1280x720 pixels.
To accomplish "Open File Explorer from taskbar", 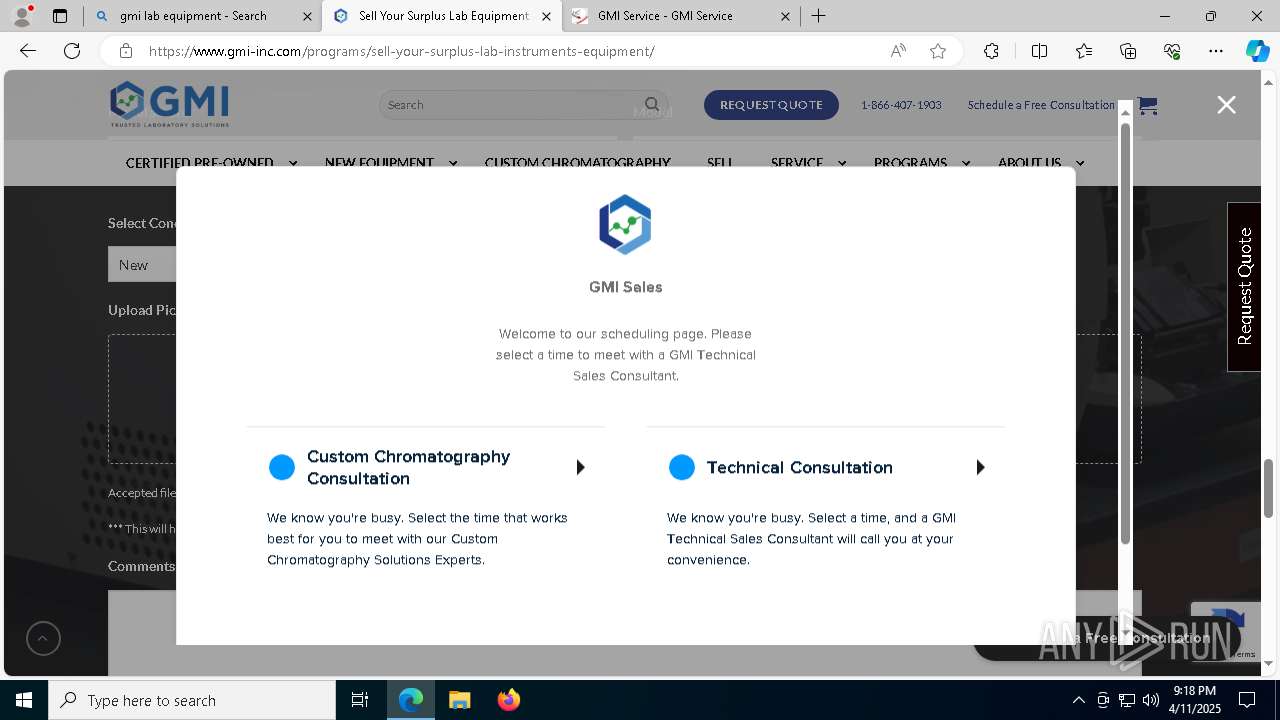I will pyautogui.click(x=459, y=700).
